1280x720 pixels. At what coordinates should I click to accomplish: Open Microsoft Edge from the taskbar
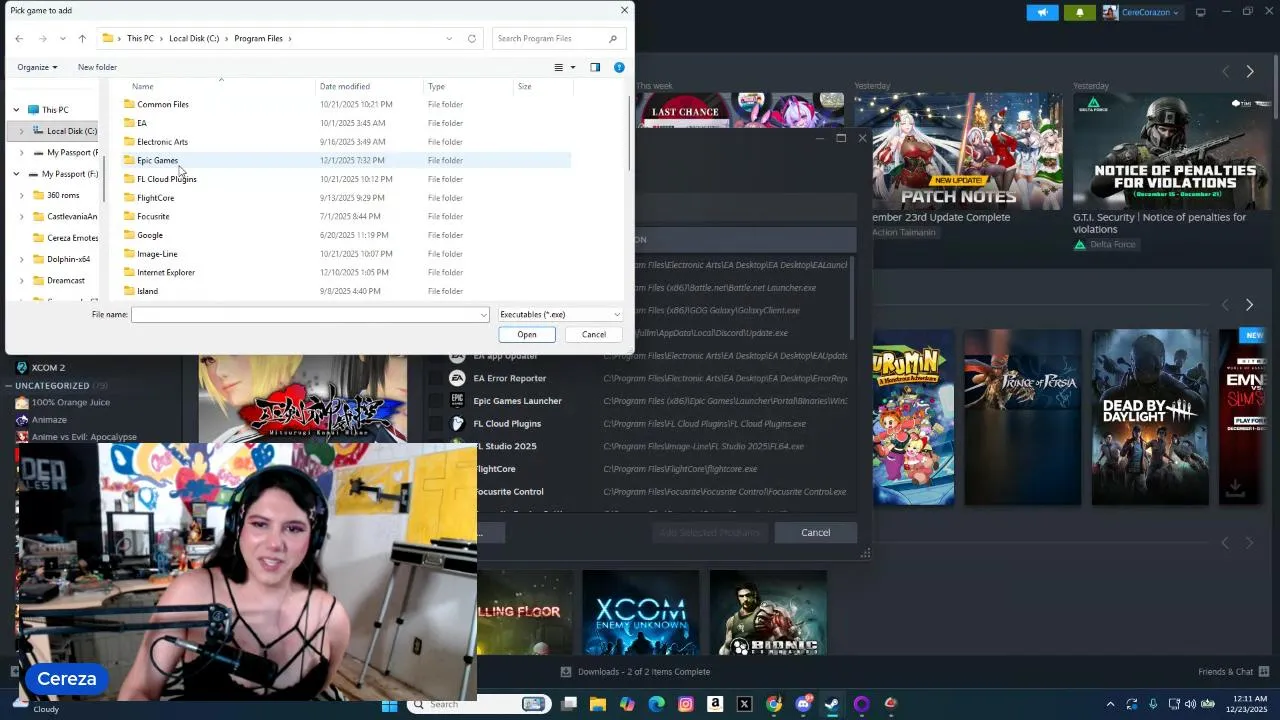point(656,704)
